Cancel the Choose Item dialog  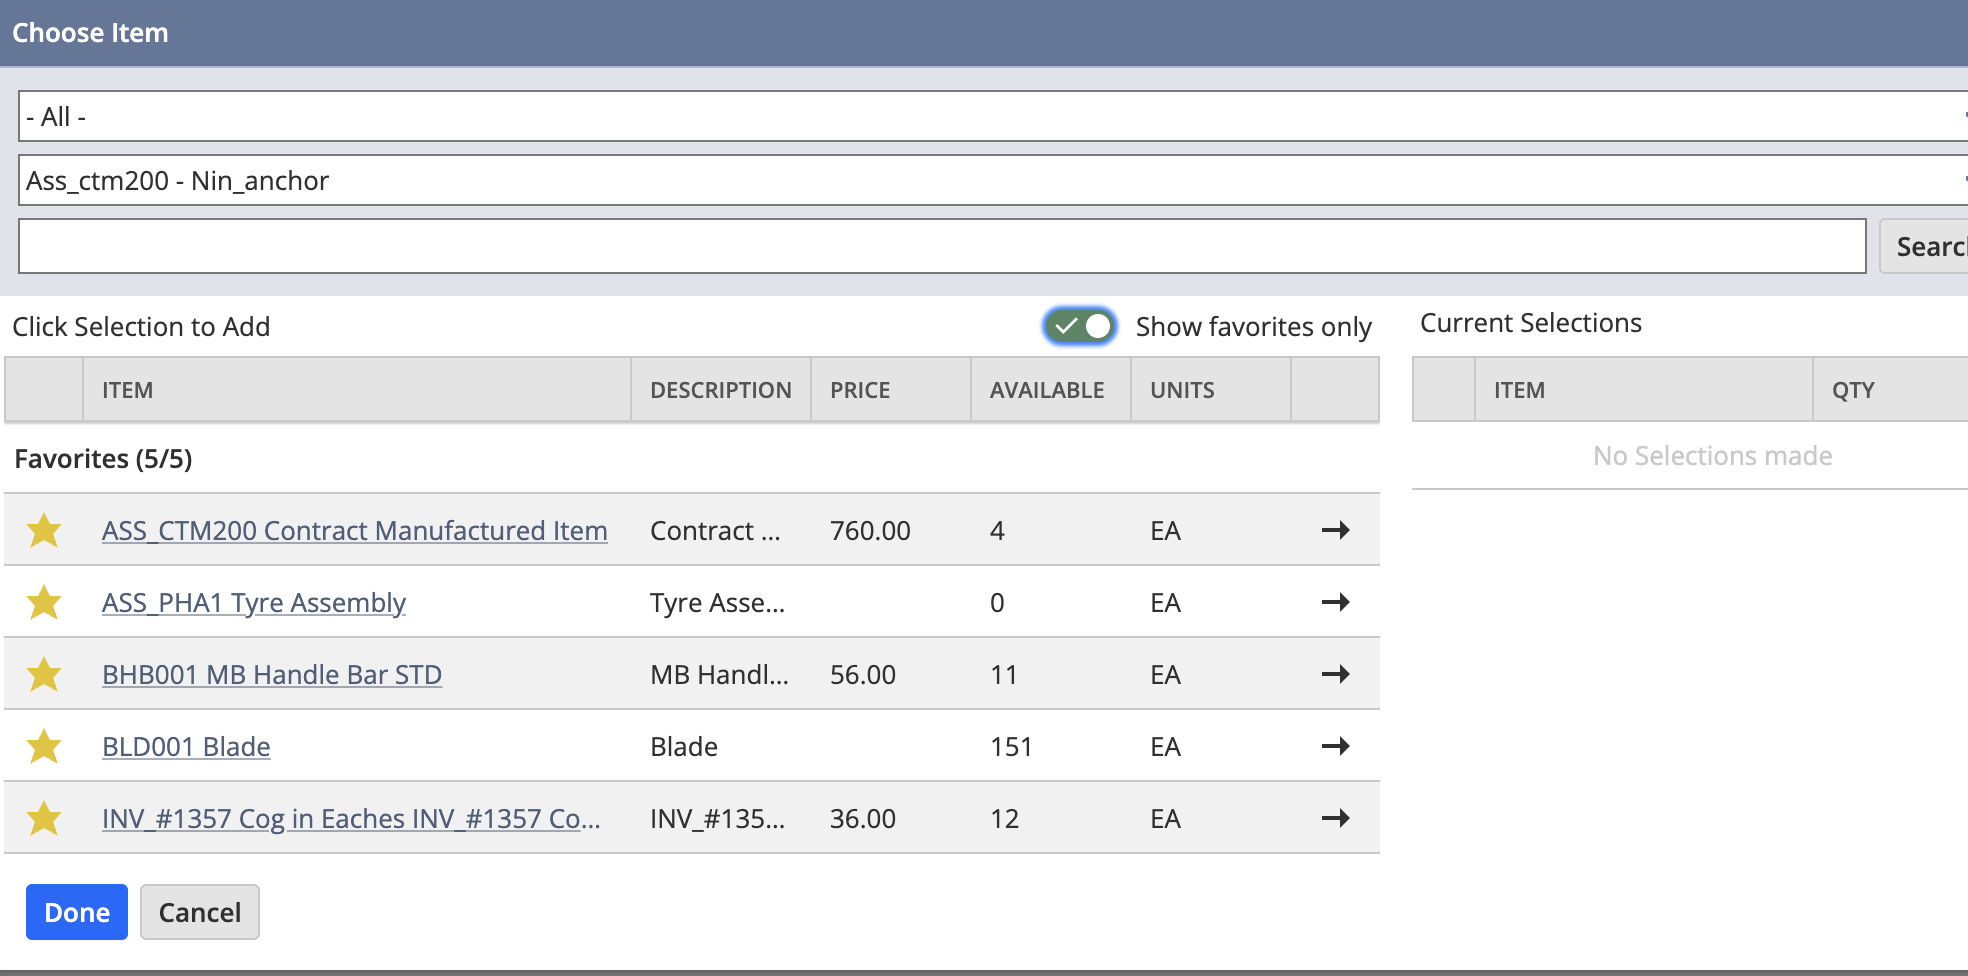[x=200, y=912]
